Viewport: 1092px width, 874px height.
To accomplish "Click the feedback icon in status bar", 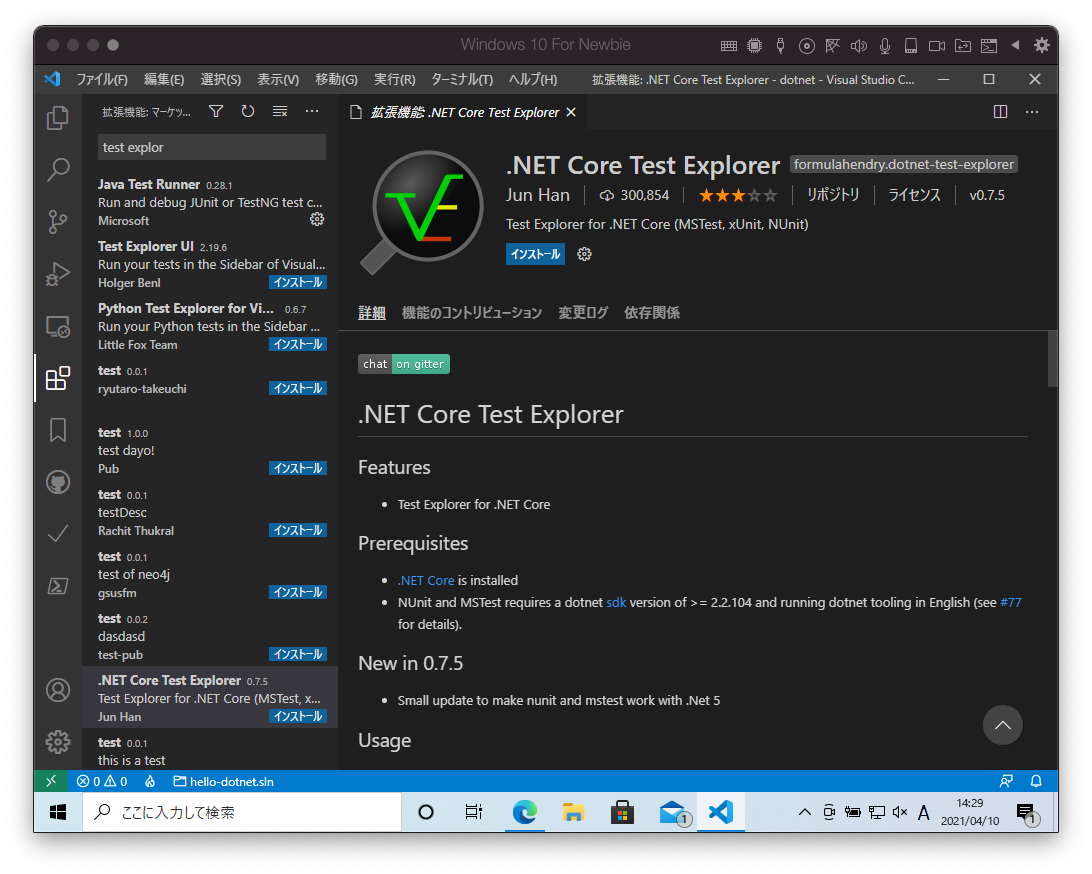I will point(1006,781).
